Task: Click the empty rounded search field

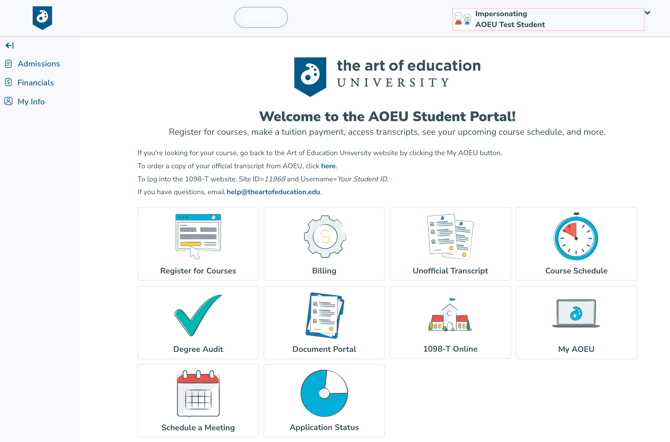Action: pos(261,17)
